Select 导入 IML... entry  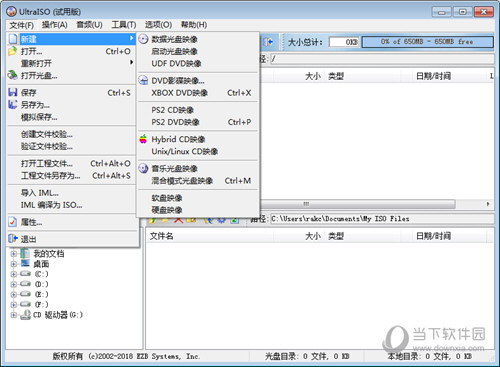coord(71,193)
